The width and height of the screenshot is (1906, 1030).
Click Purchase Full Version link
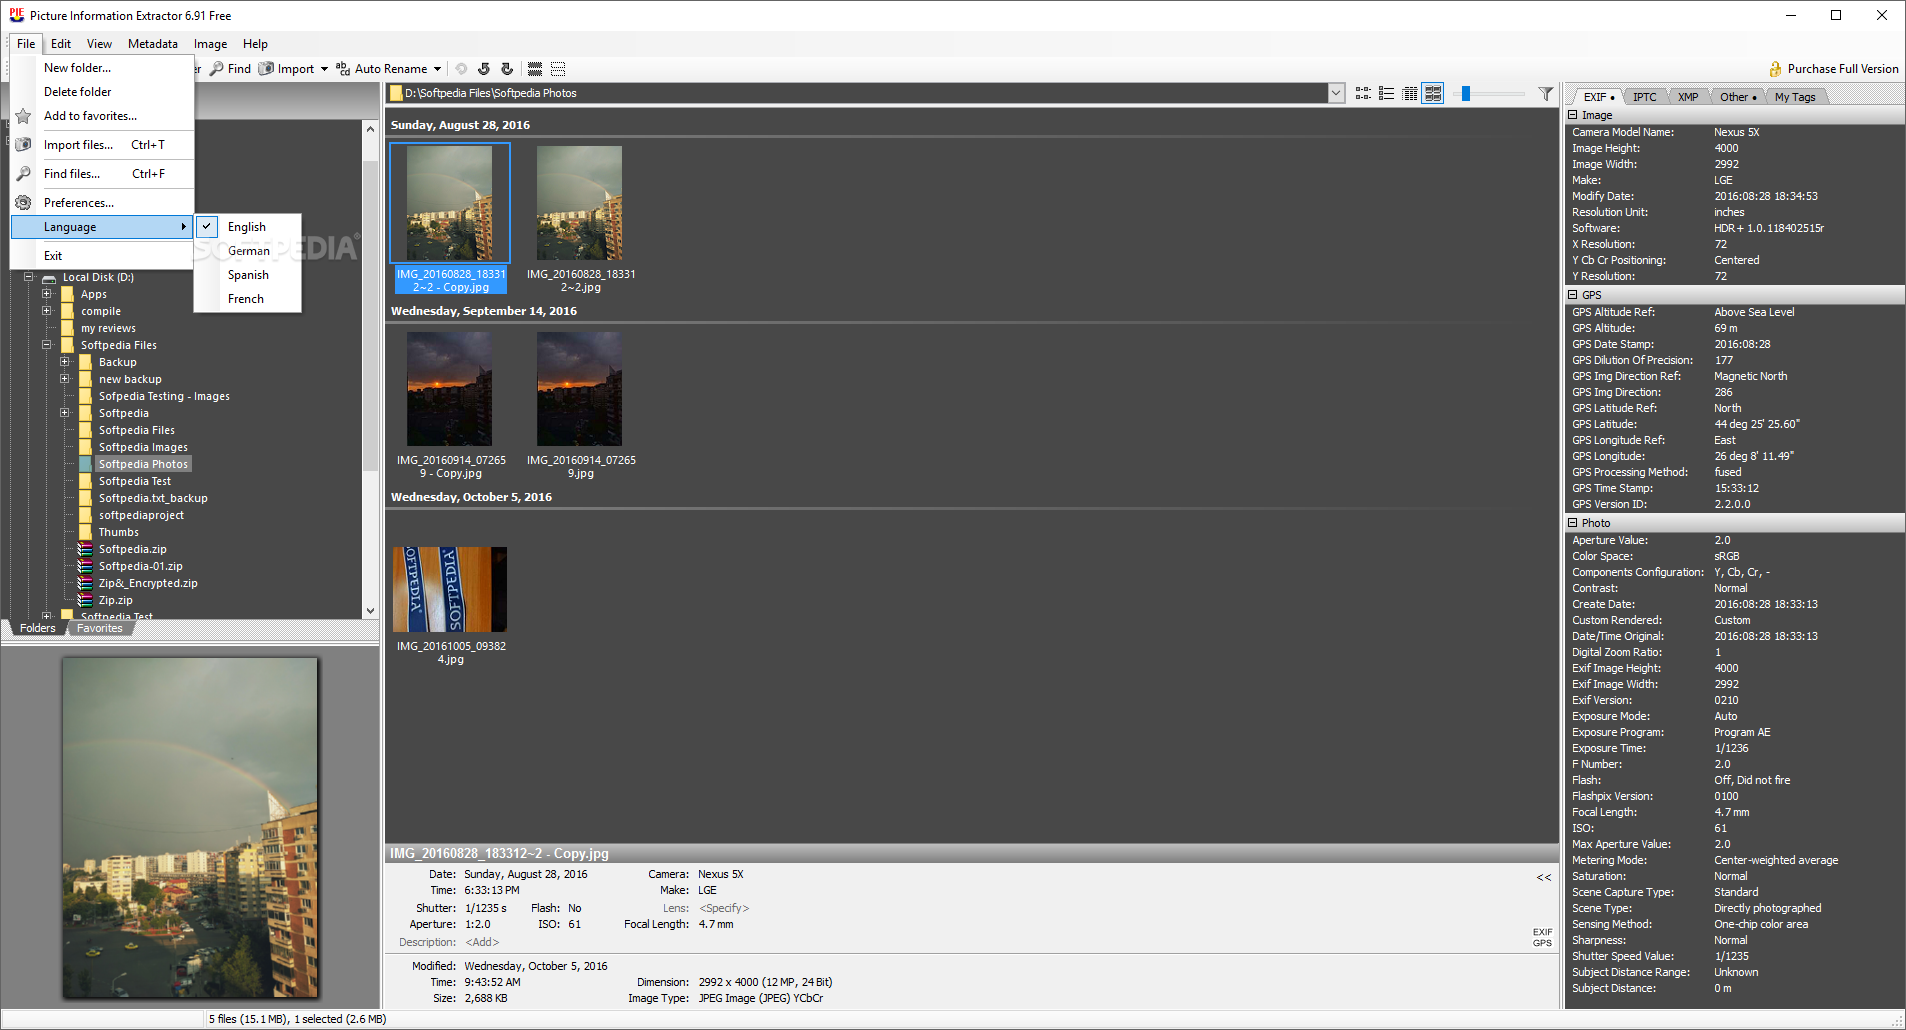tap(1843, 69)
